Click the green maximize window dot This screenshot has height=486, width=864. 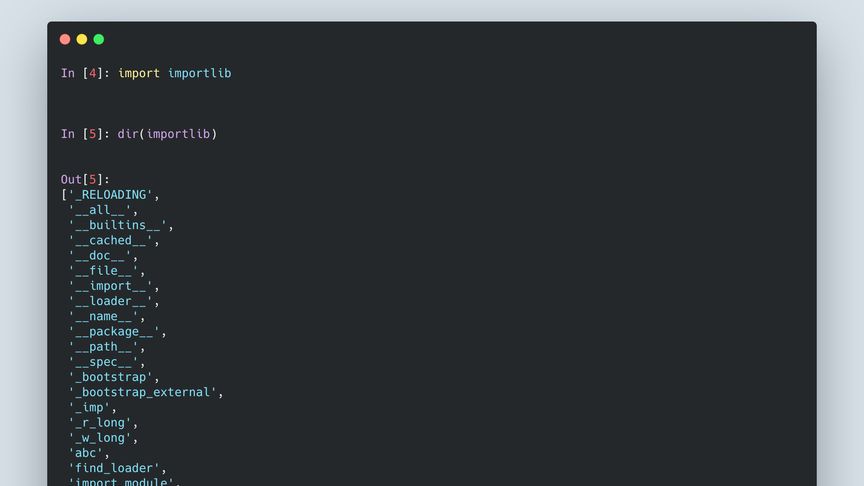click(99, 39)
